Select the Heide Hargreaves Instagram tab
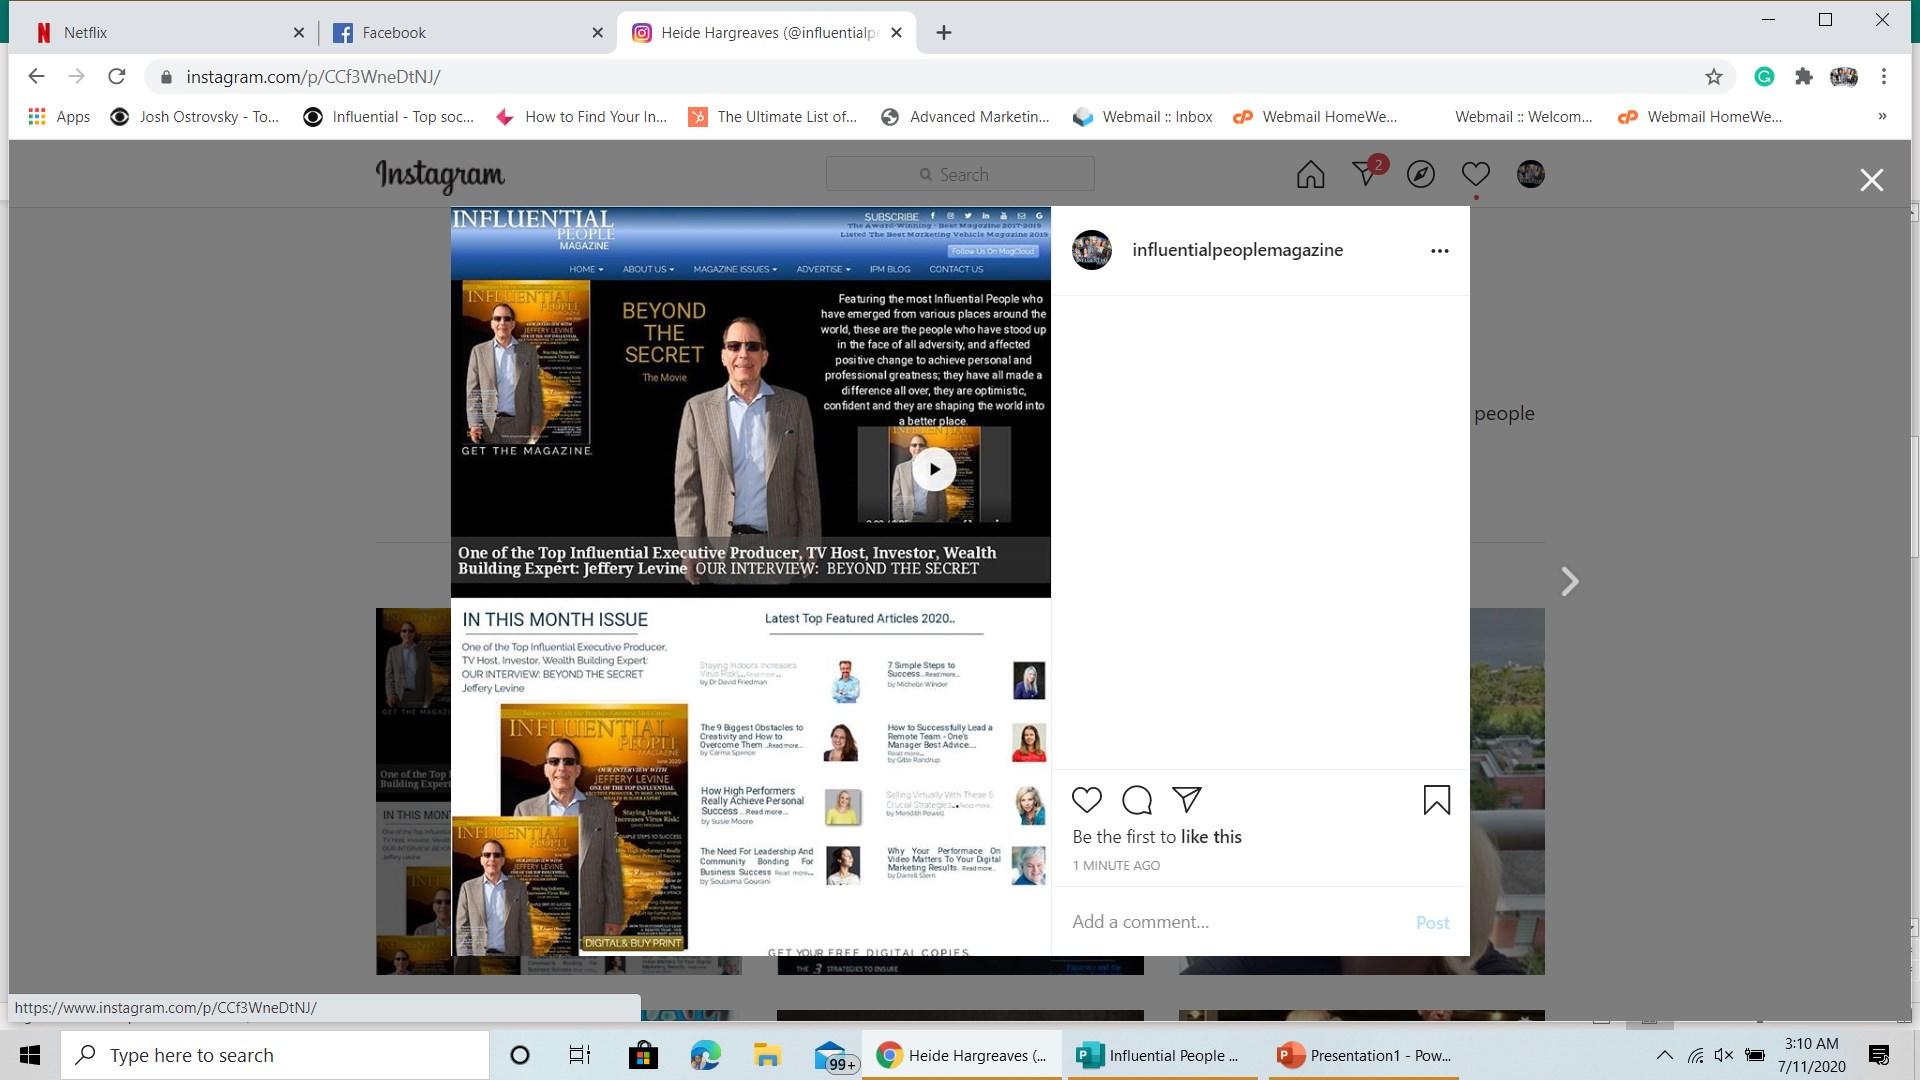1920x1080 pixels. click(x=765, y=33)
